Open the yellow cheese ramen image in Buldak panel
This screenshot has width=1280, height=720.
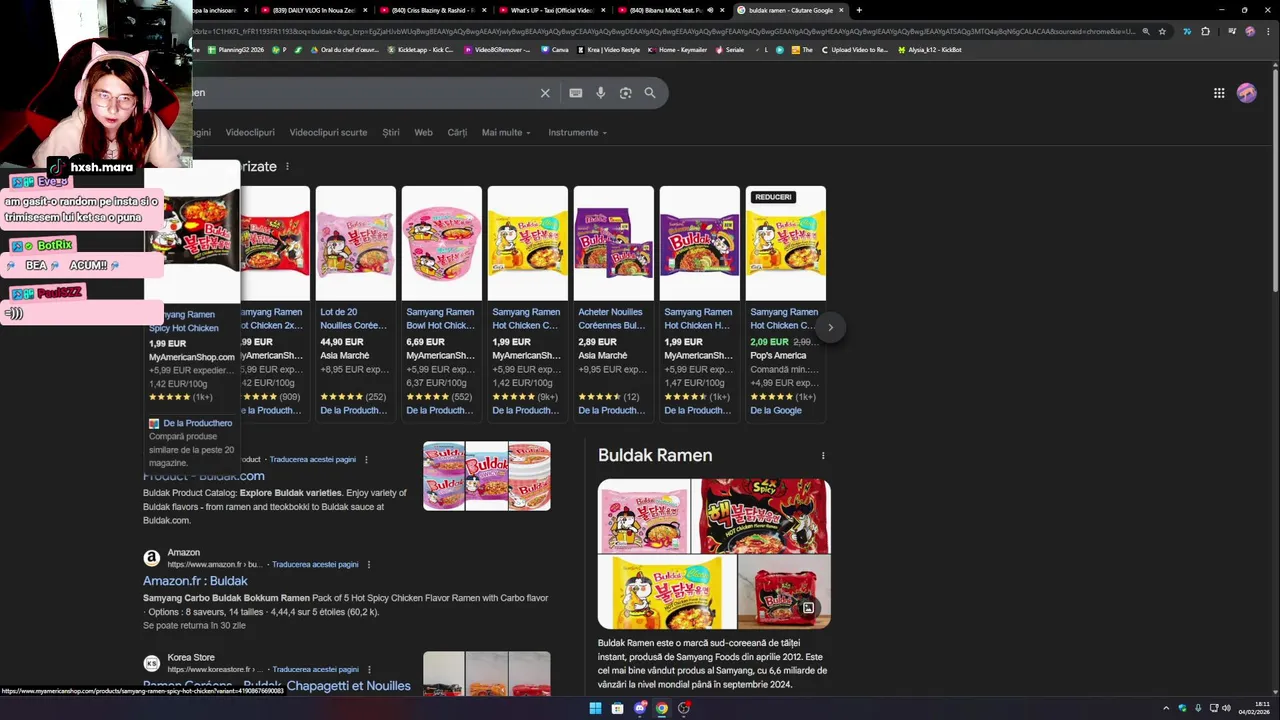tap(666, 592)
